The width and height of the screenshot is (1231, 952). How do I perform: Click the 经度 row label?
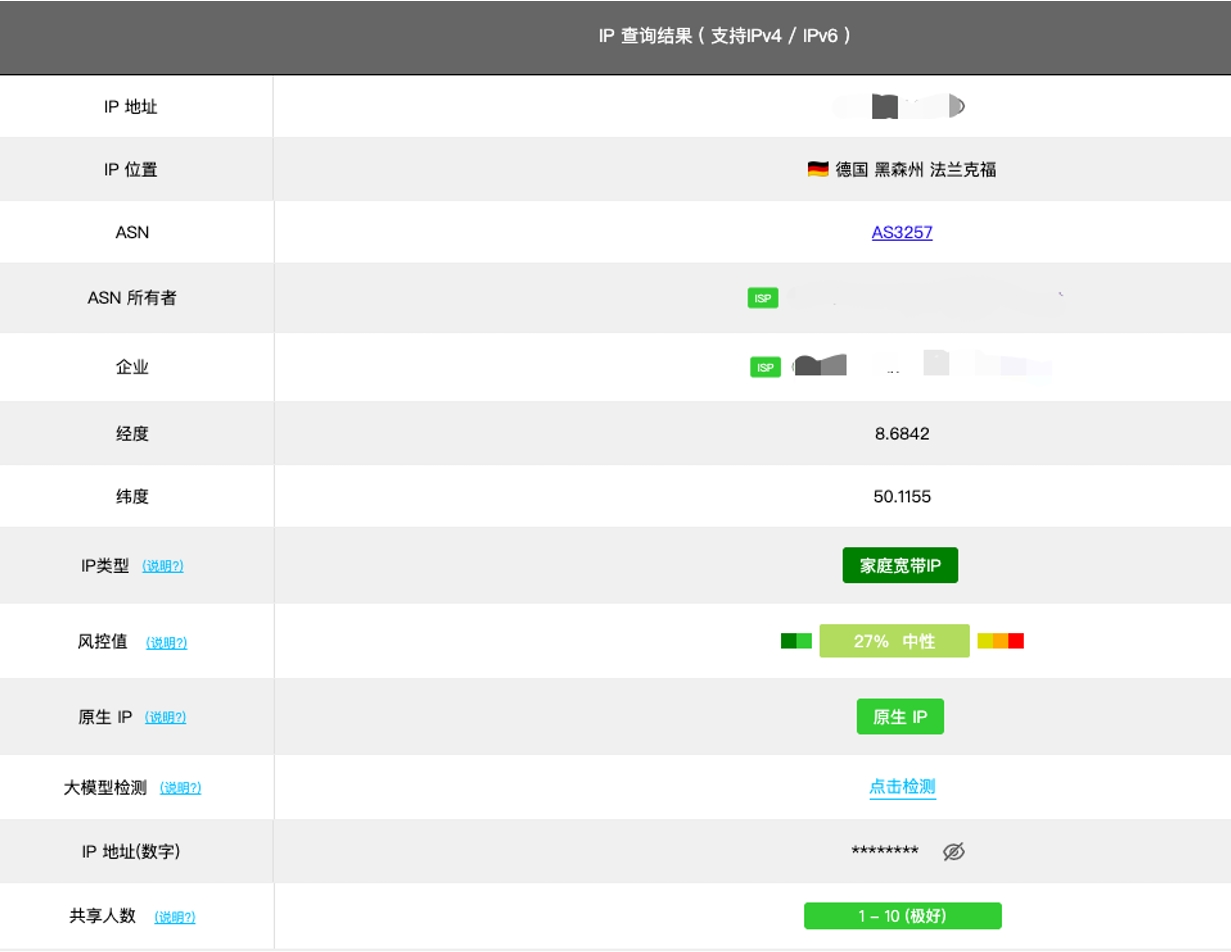coord(132,434)
